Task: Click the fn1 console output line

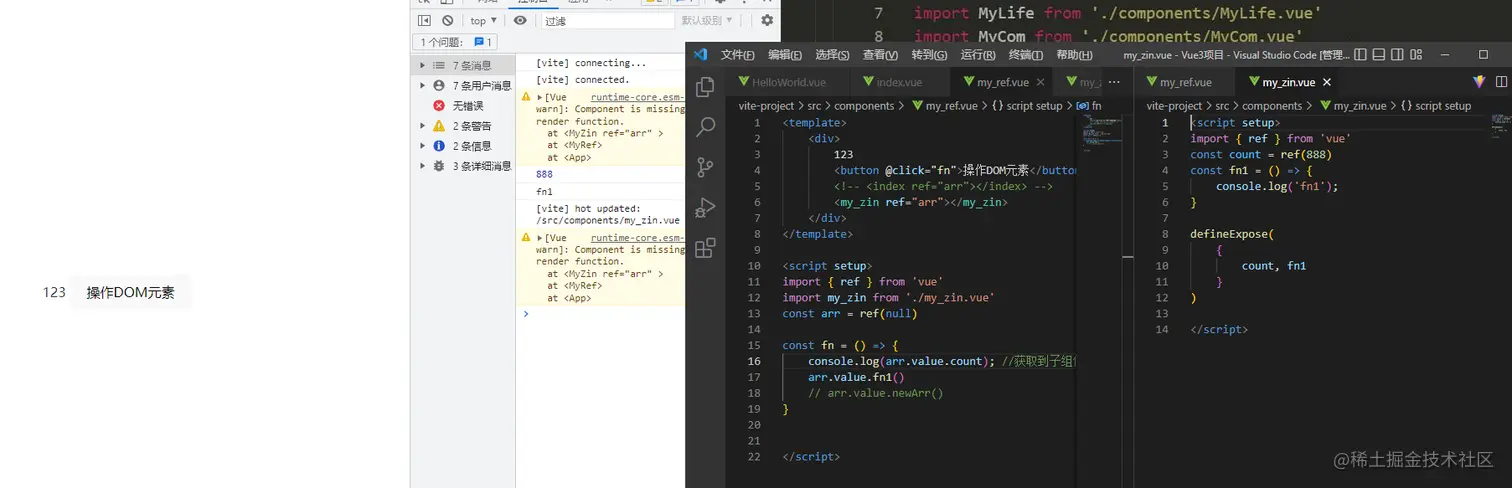Action: (x=600, y=192)
